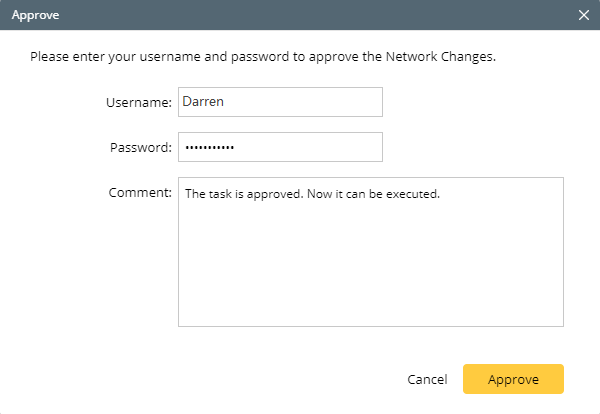Click inside the Comment text box

point(370,251)
